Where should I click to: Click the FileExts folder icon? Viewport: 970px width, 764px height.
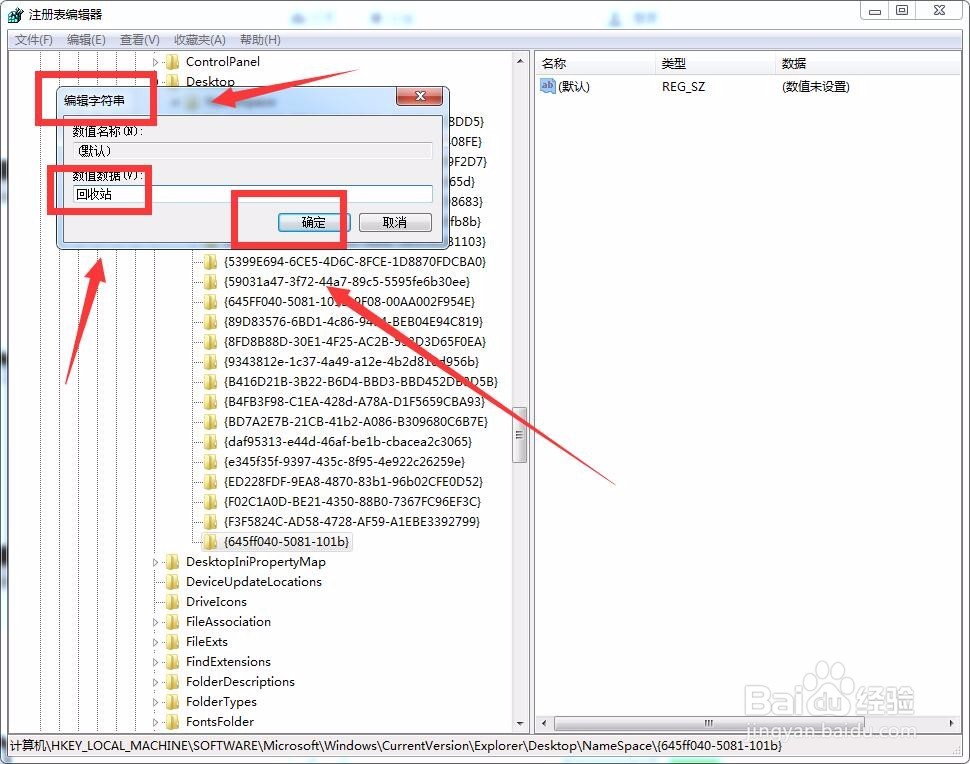[173, 642]
